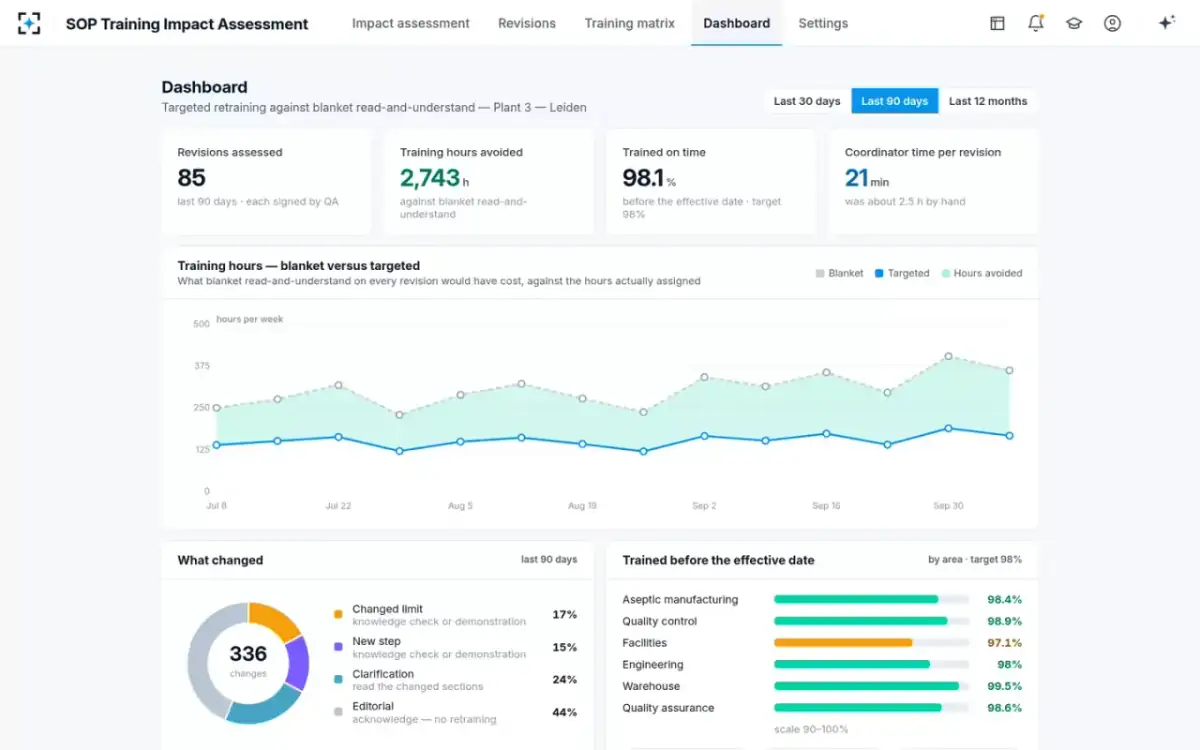Click the 'SOP Training Impact Assessment' title
Image resolution: width=1200 pixels, height=750 pixels.
click(x=187, y=24)
